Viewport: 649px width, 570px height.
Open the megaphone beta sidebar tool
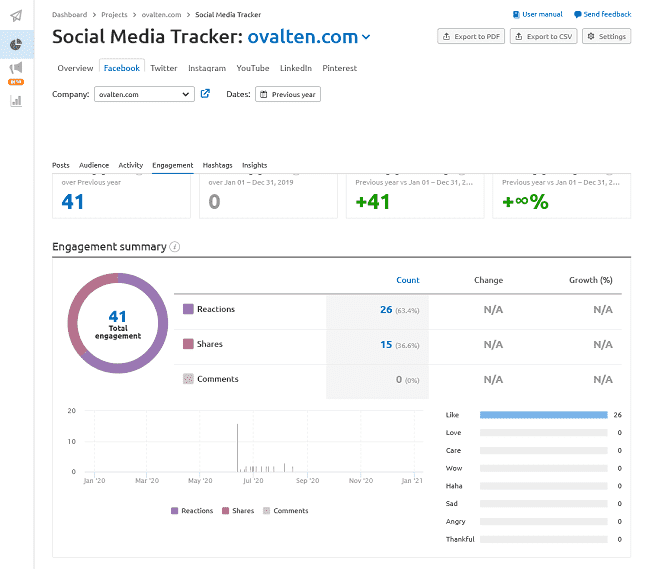pos(16,67)
